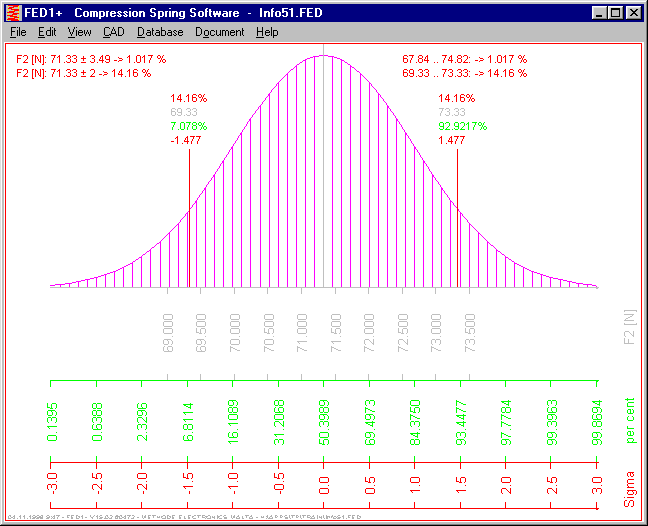The width and height of the screenshot is (648, 526).
Task: Click the peak of the bell curve
Action: coord(322,56)
